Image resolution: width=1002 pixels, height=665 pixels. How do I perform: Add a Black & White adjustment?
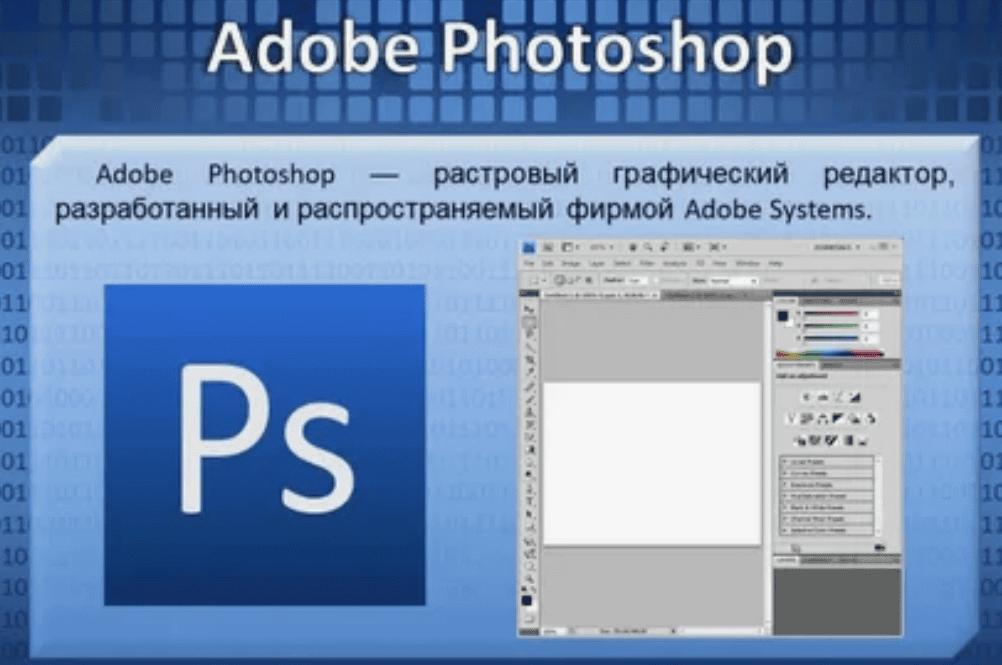point(838,419)
